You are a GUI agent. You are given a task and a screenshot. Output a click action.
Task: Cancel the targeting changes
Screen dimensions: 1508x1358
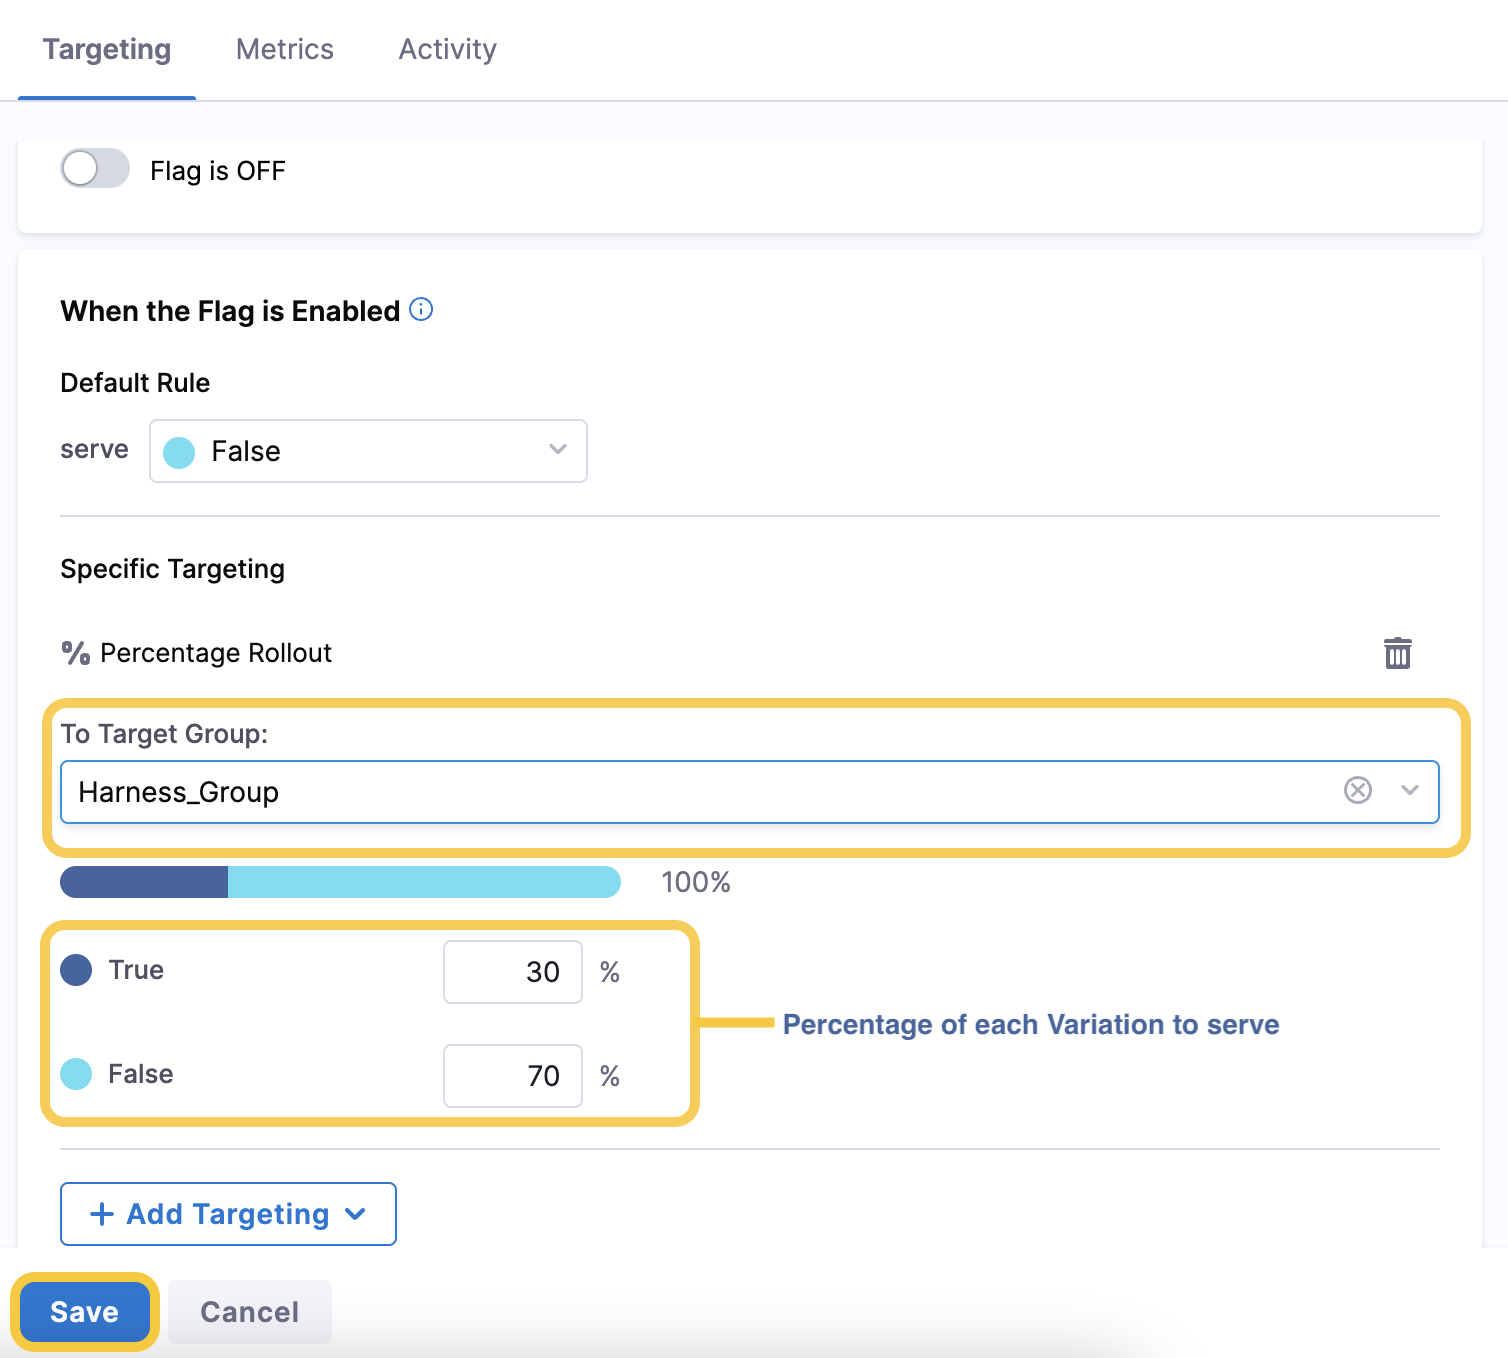[248, 1311]
